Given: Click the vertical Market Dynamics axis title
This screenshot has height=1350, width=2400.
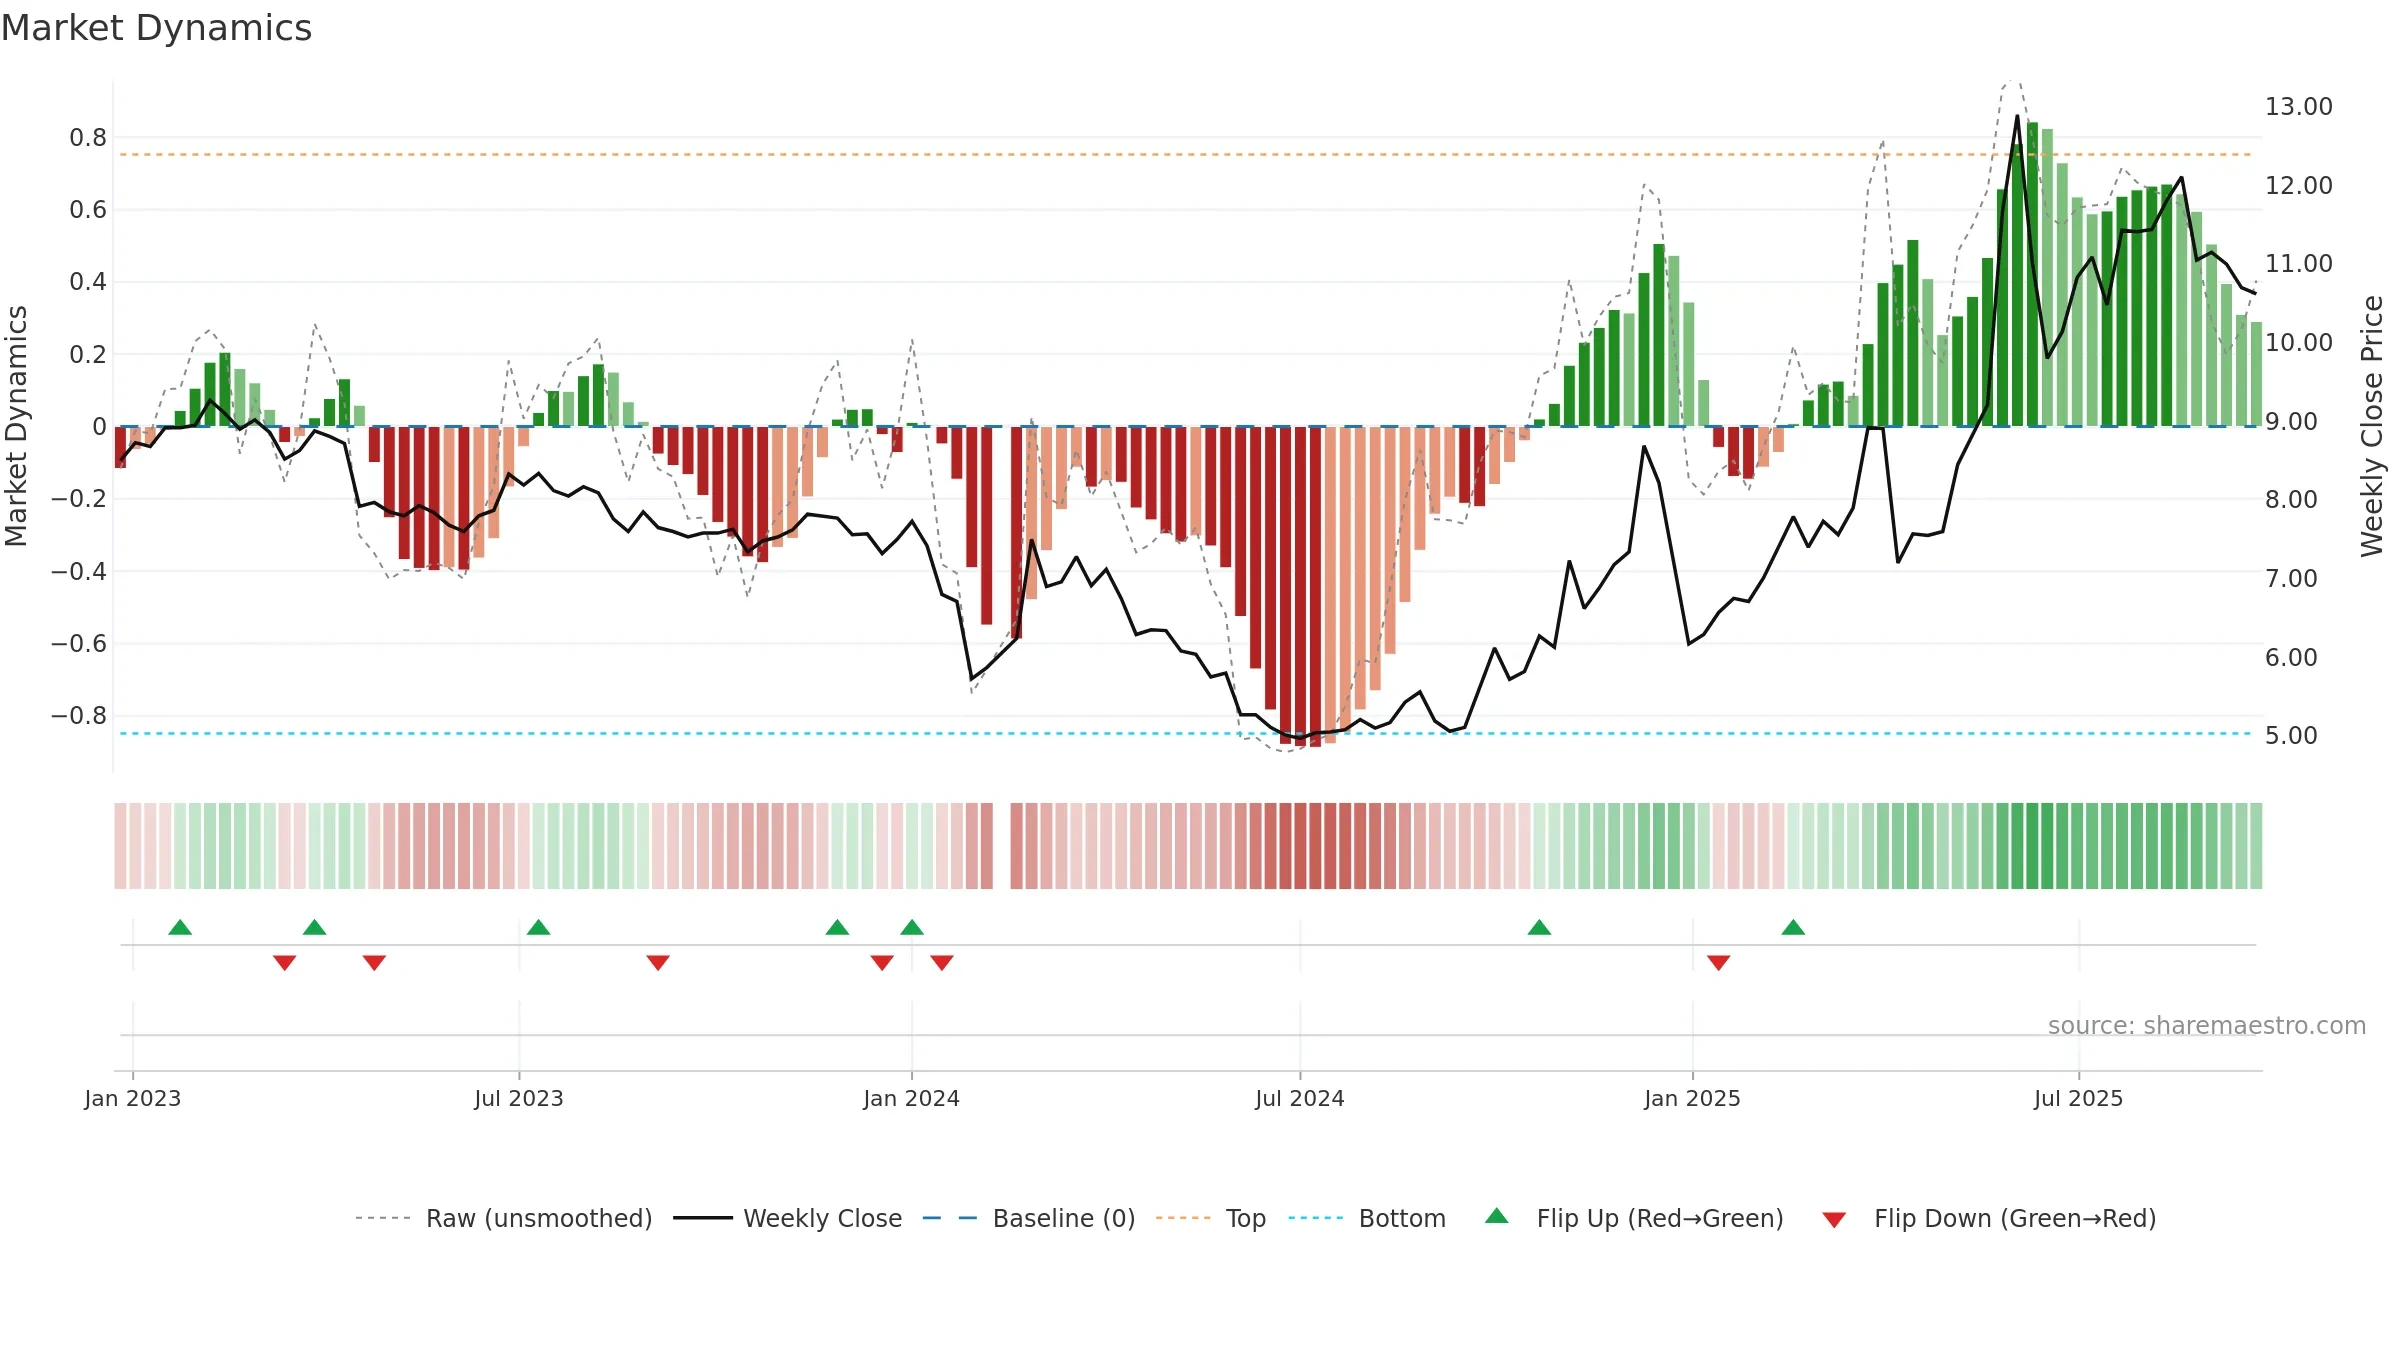Looking at the screenshot, I should (16, 426).
